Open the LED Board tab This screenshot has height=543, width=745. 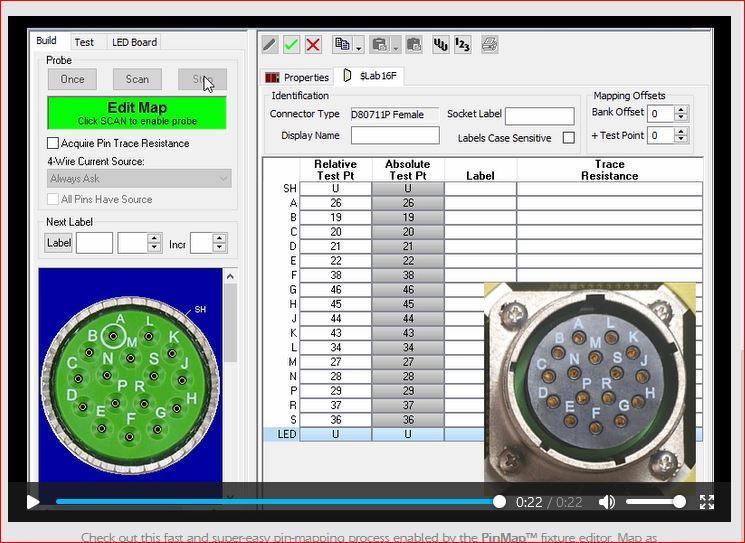tap(134, 42)
